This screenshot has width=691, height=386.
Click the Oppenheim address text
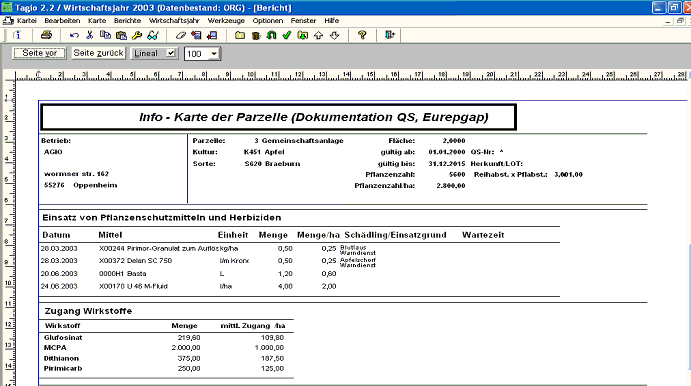click(x=95, y=185)
